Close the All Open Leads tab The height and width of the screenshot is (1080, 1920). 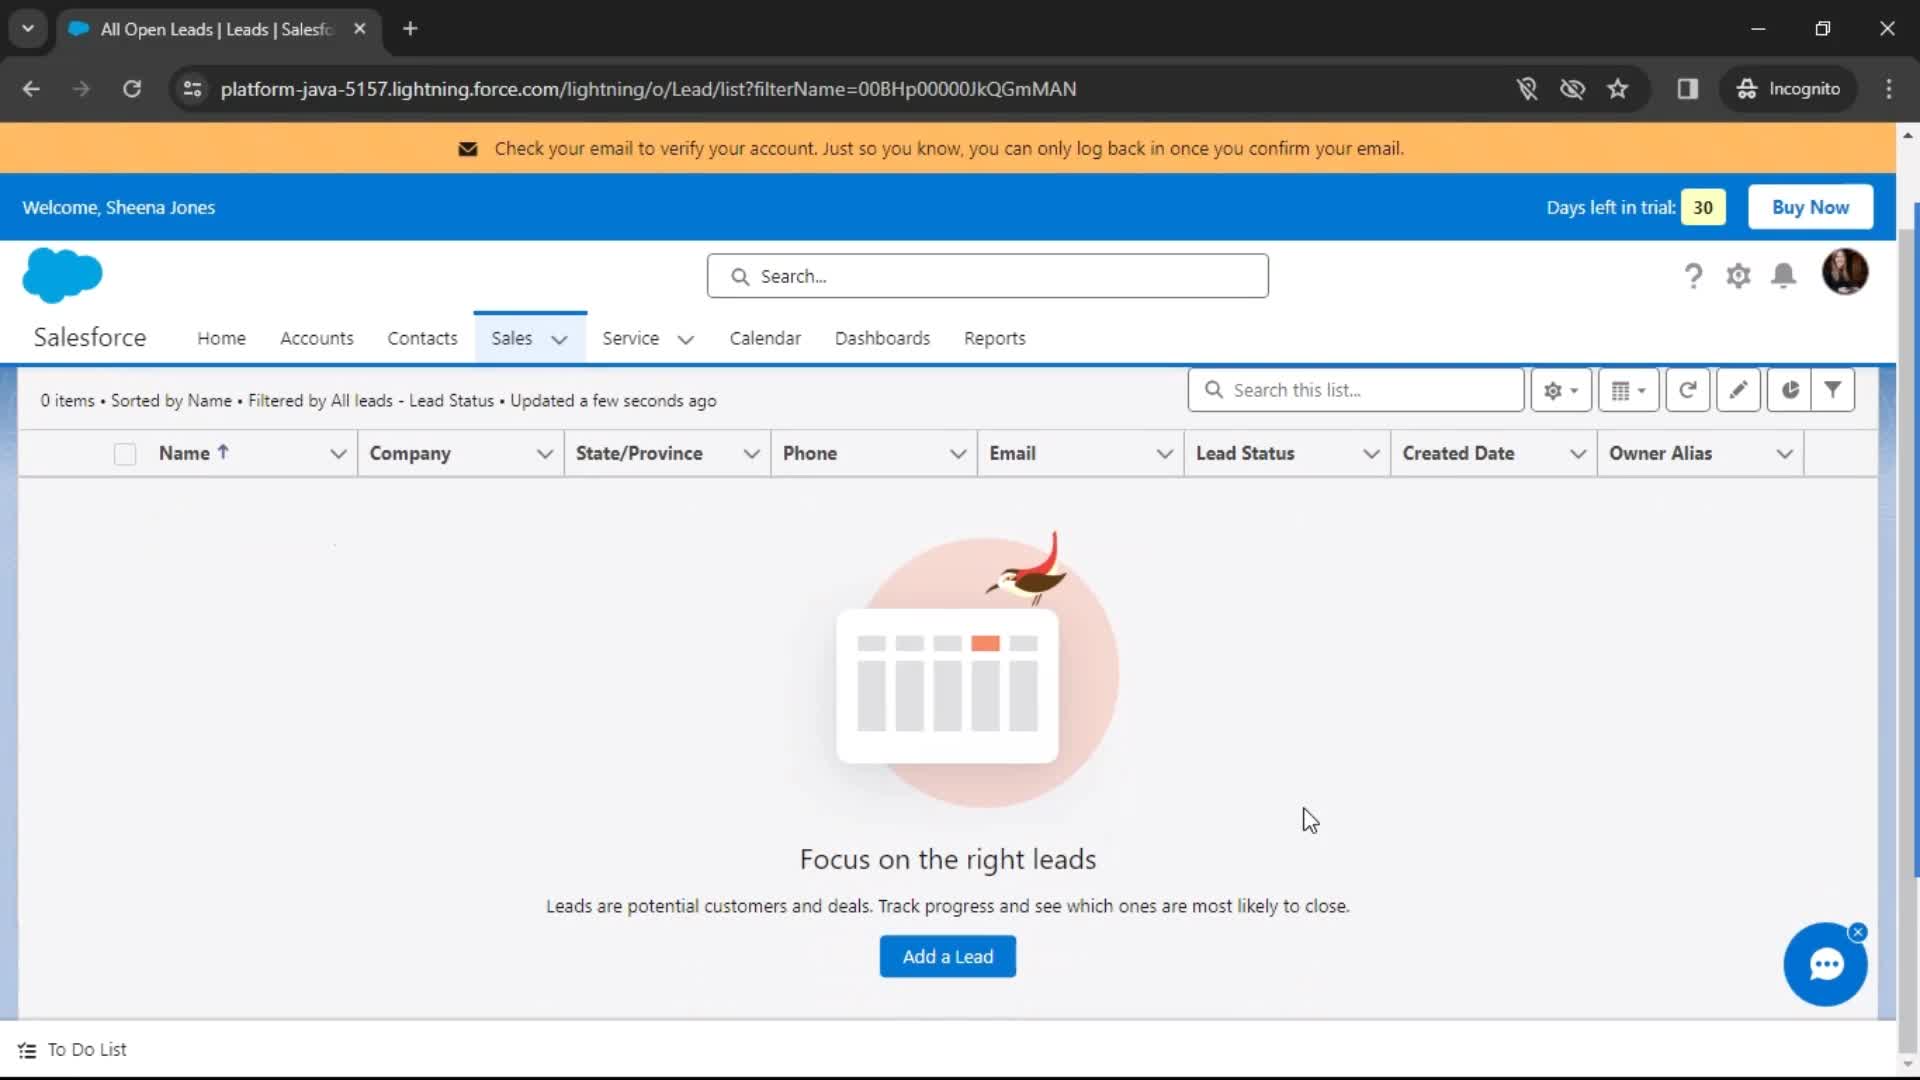(x=360, y=29)
